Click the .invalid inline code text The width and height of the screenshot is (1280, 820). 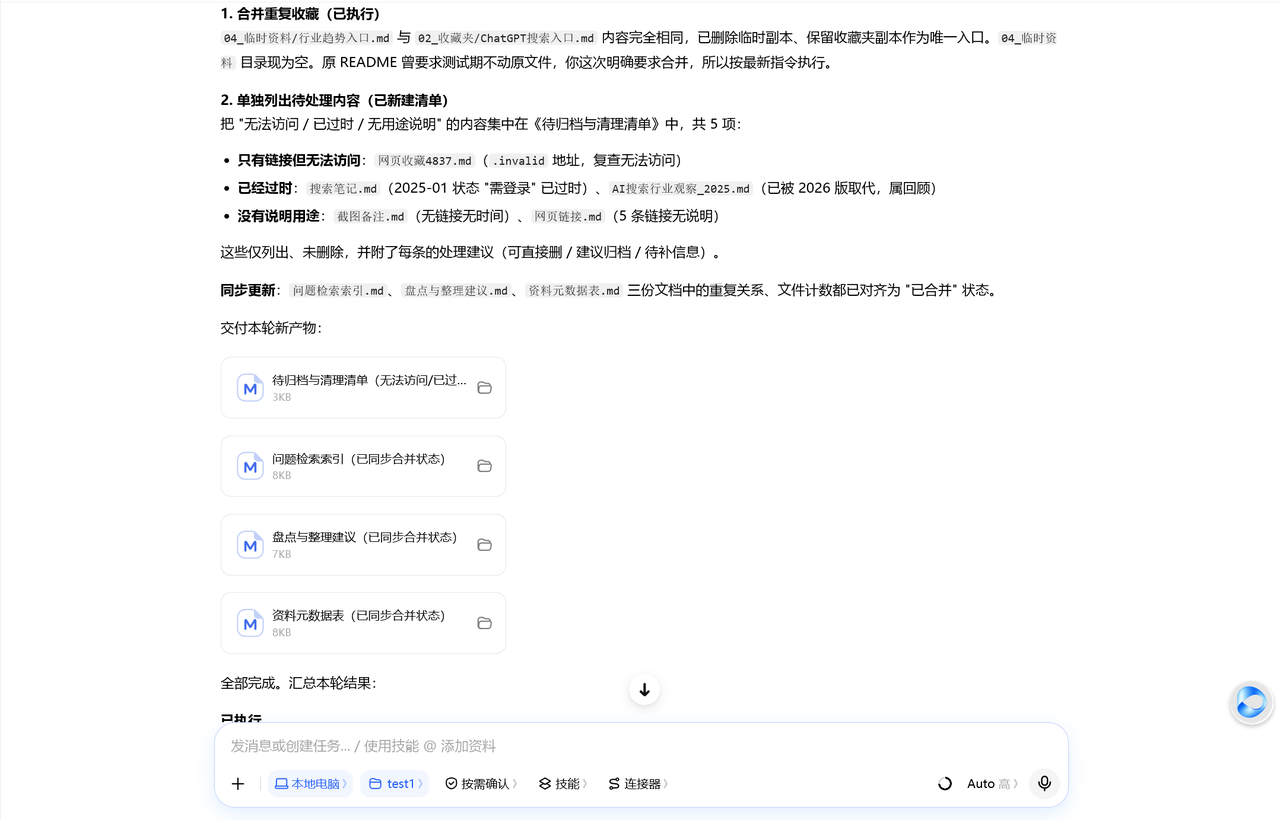519,160
